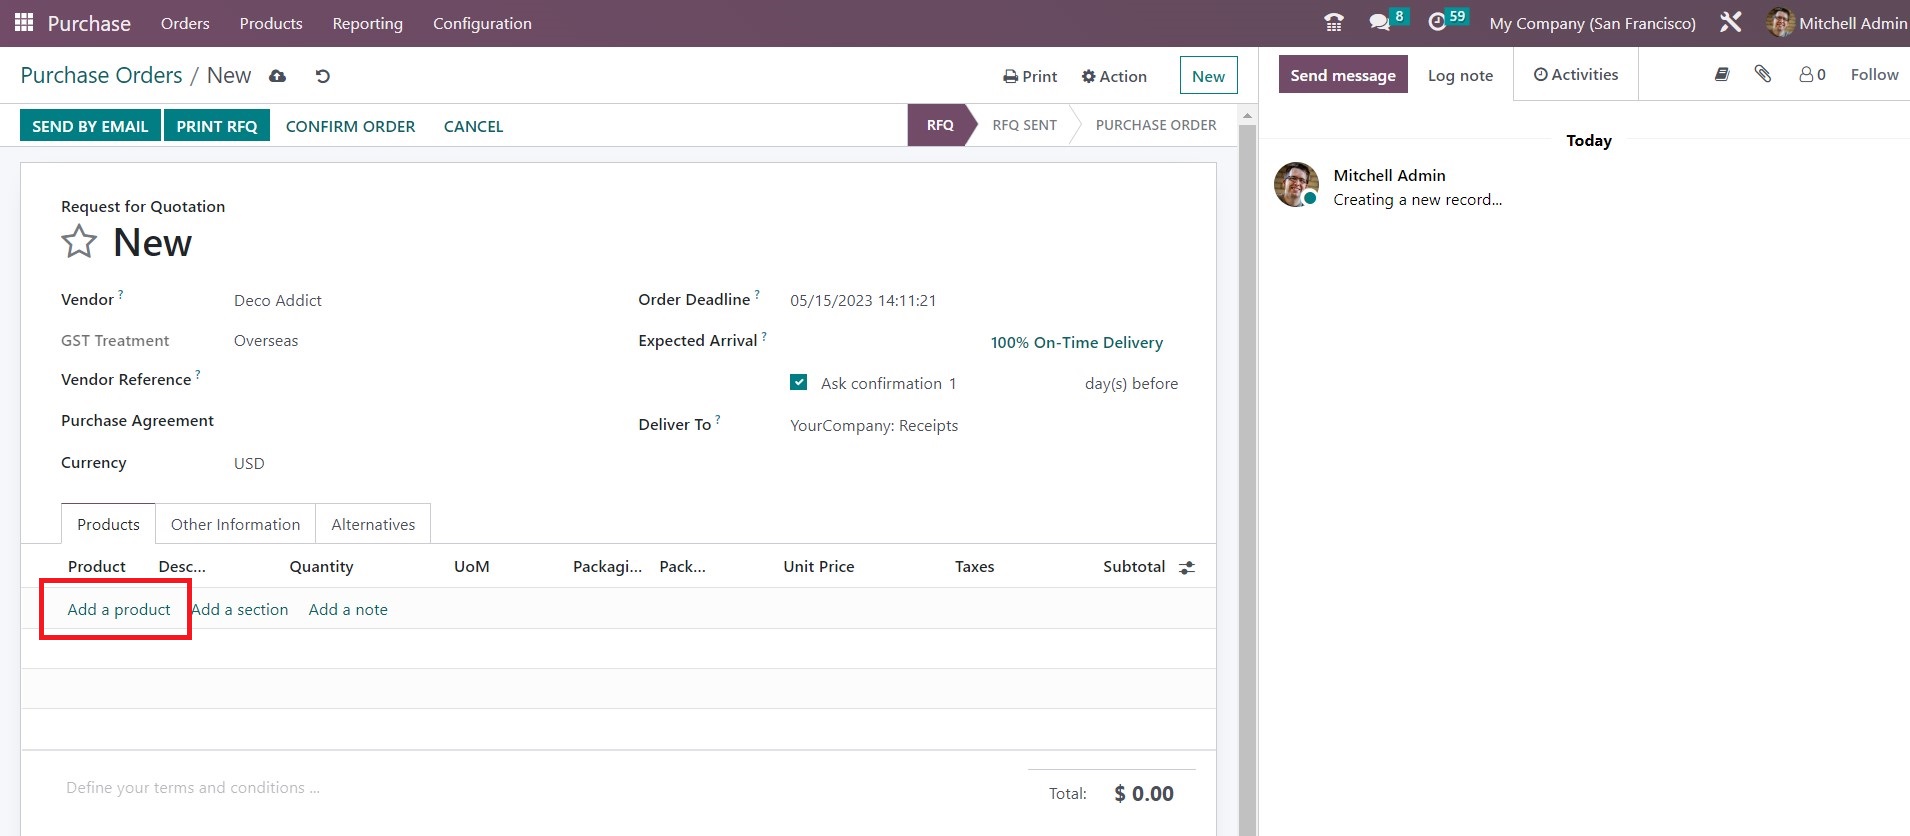
Task: Open optional columns settings icon
Action: point(1187,567)
